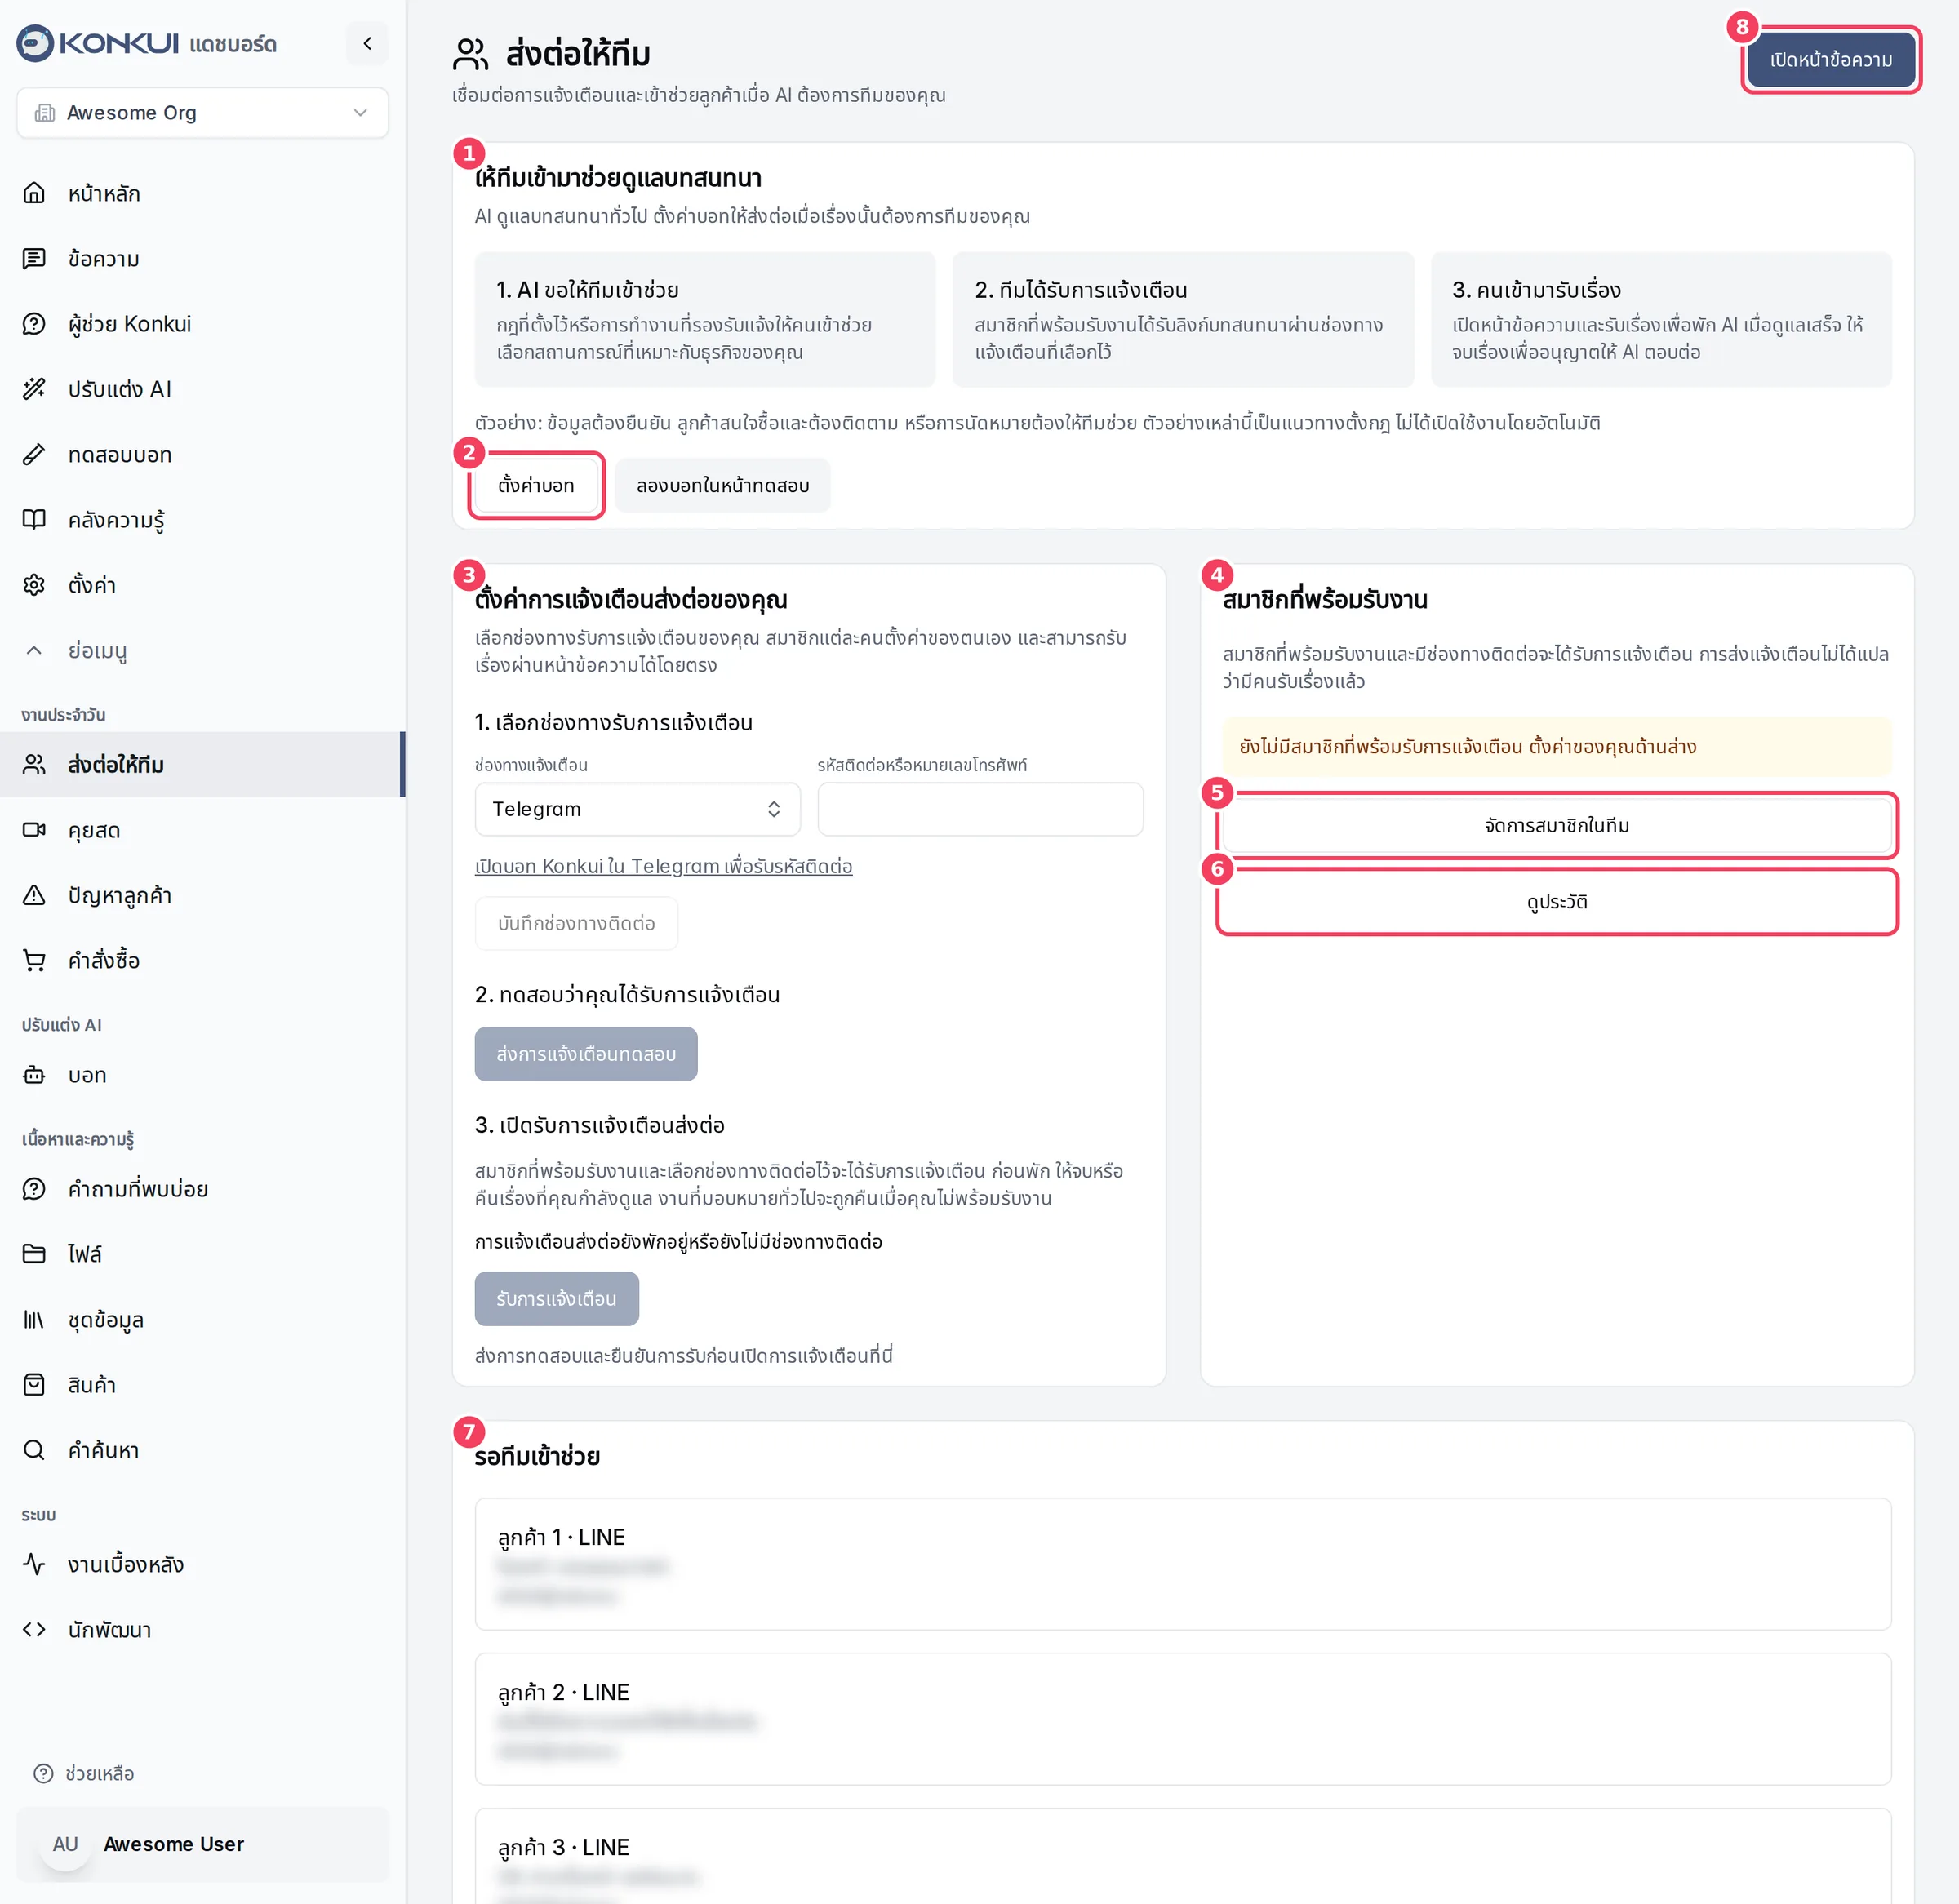Open the Telegram notification channel dropdown
Screen dimensions: 1959x1904
point(637,809)
